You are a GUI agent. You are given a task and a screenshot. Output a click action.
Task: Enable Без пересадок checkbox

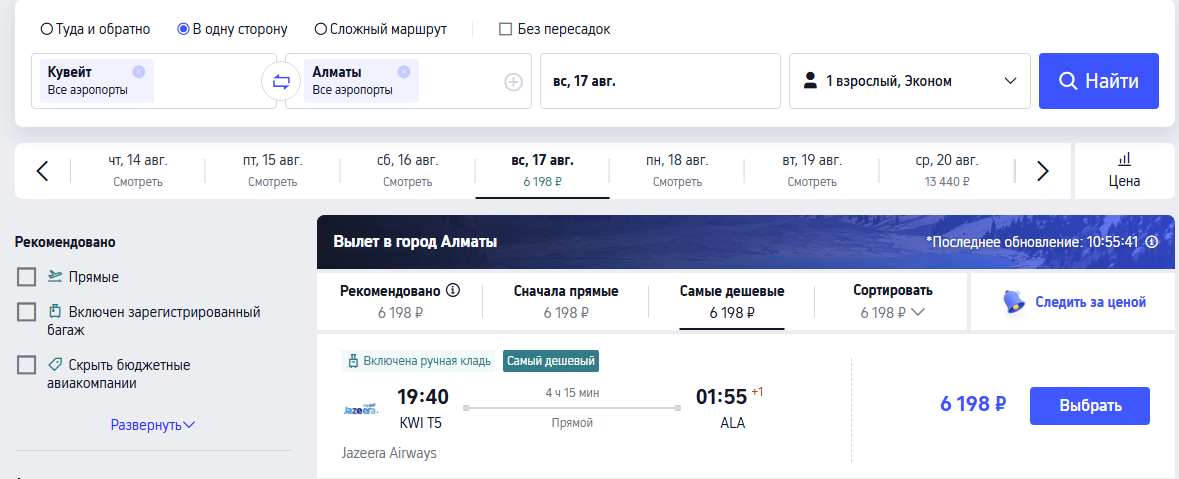505,29
